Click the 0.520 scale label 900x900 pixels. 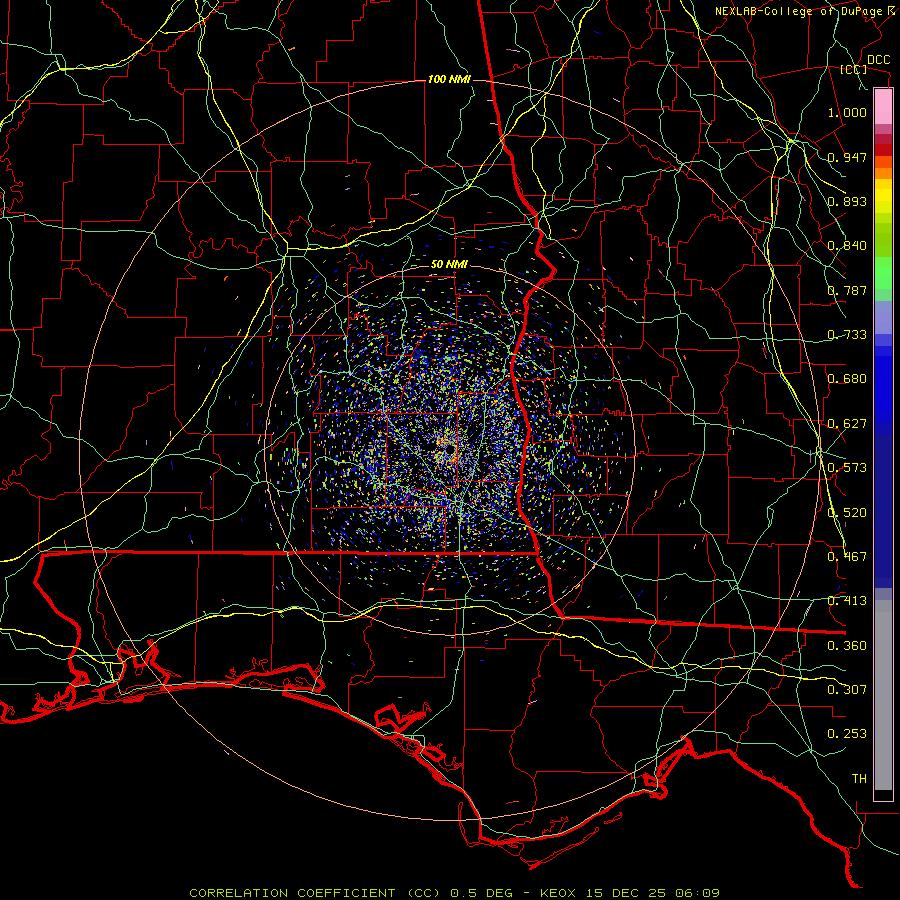click(x=847, y=513)
